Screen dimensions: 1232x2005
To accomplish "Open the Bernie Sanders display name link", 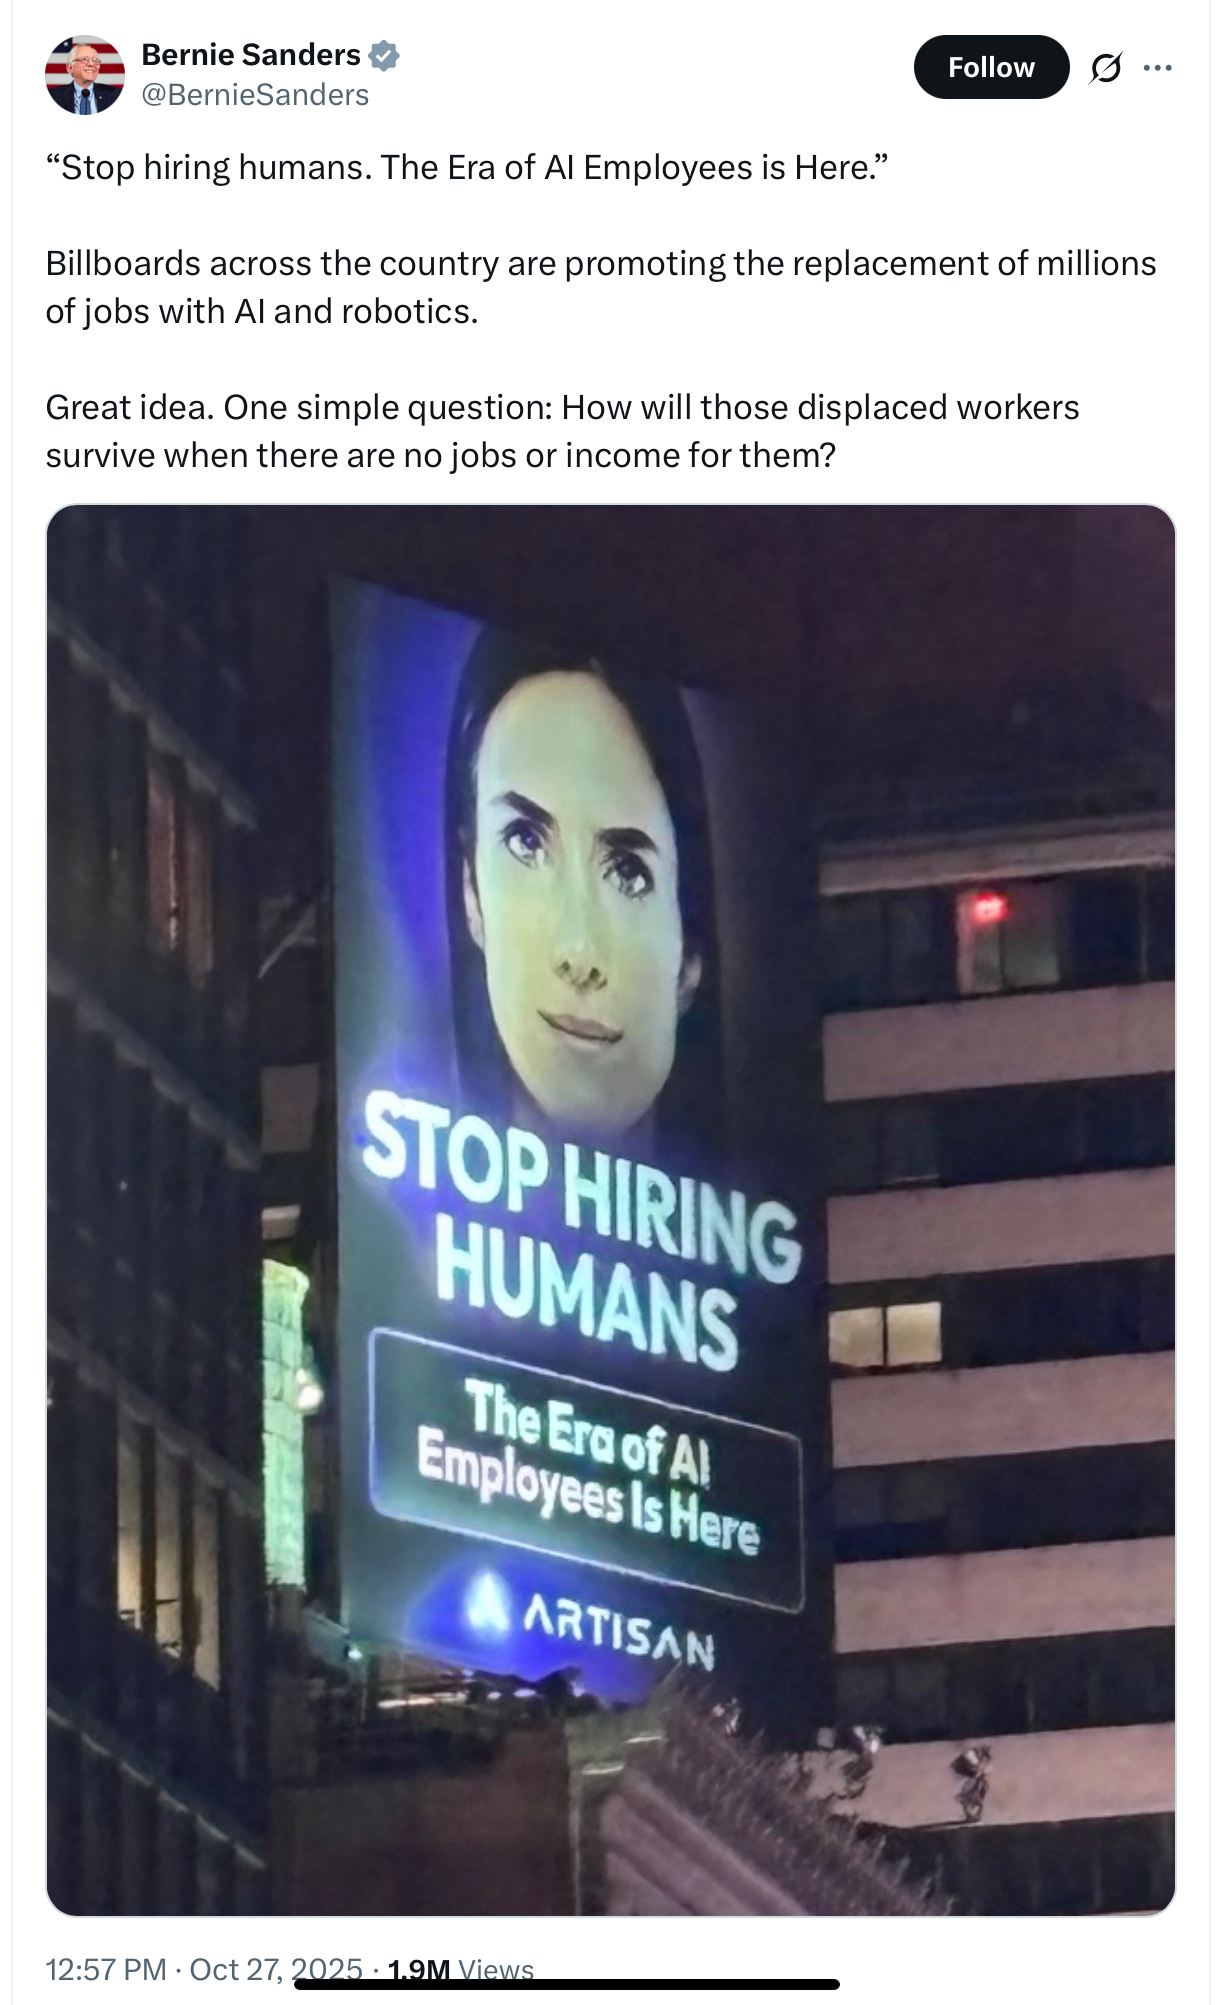I will click(x=251, y=55).
